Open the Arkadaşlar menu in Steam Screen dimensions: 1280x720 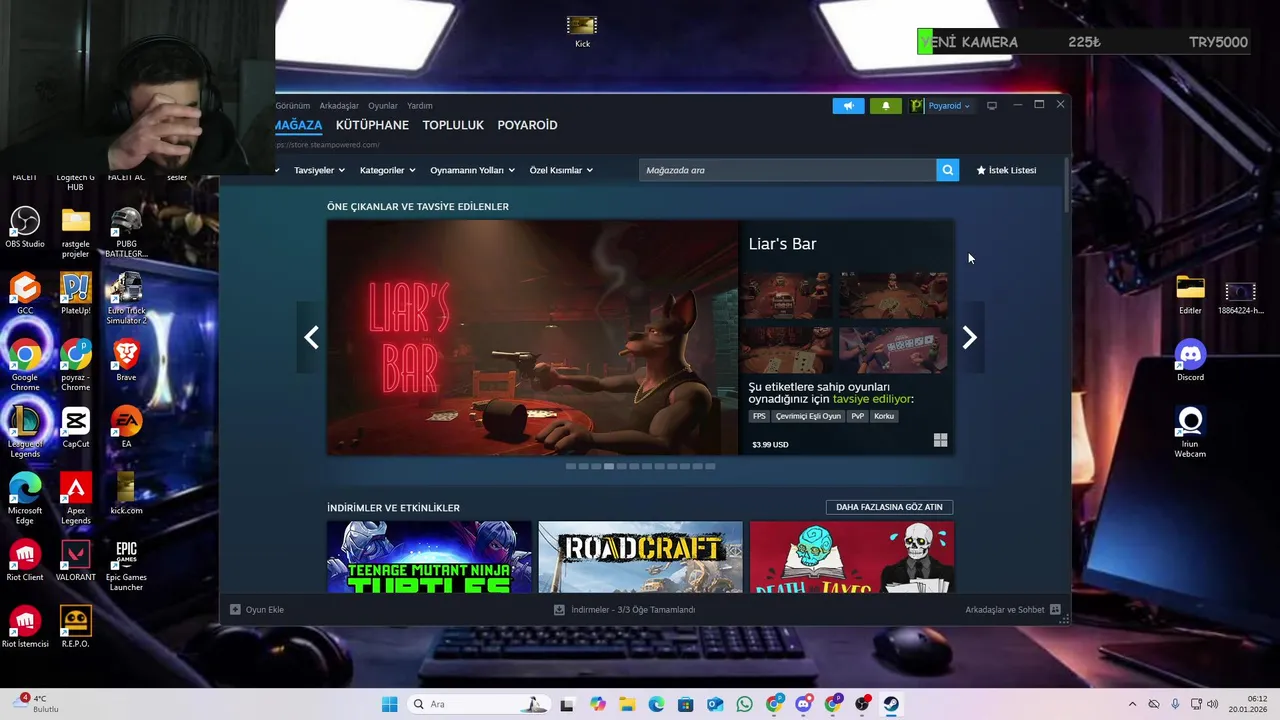click(339, 105)
